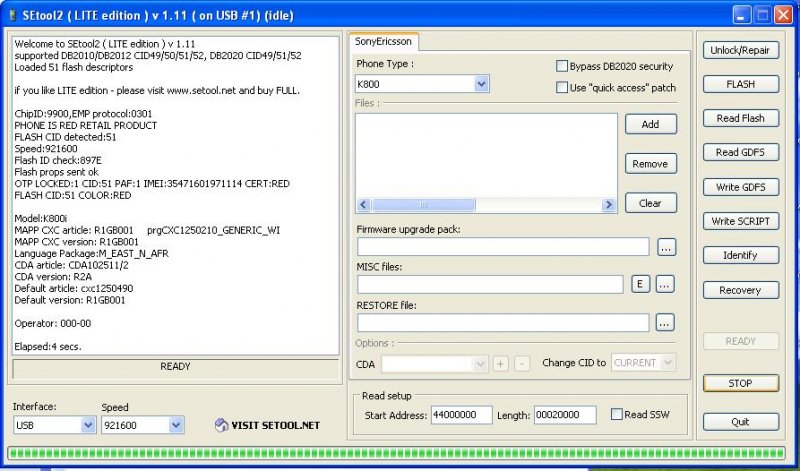Click the CDA plus button
The image size is (800, 471).
click(x=501, y=364)
